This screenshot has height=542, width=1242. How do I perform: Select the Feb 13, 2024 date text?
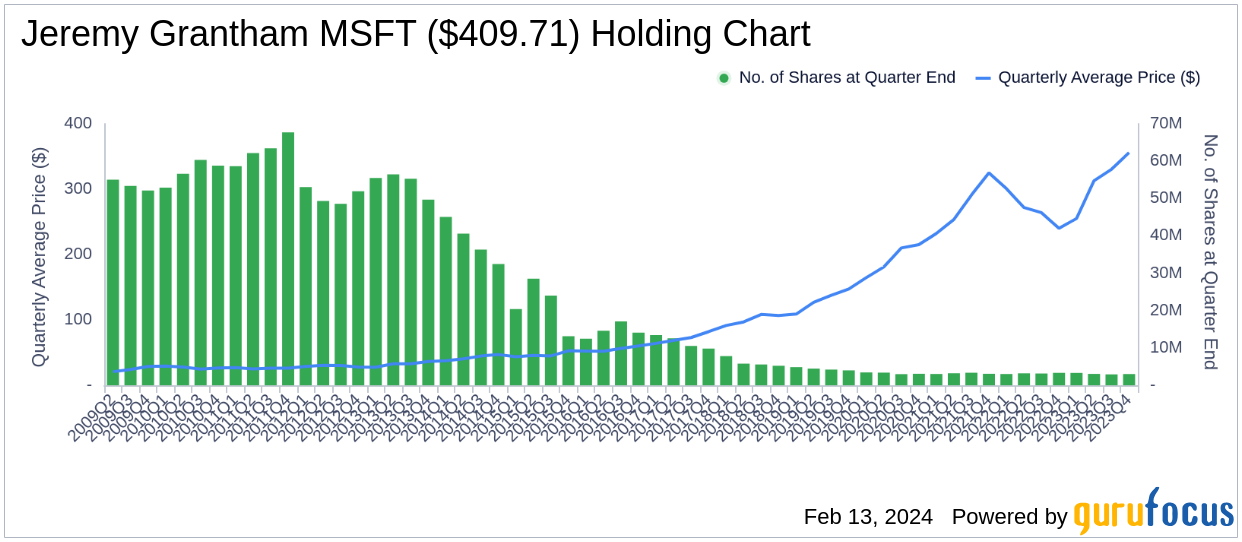(x=868, y=517)
